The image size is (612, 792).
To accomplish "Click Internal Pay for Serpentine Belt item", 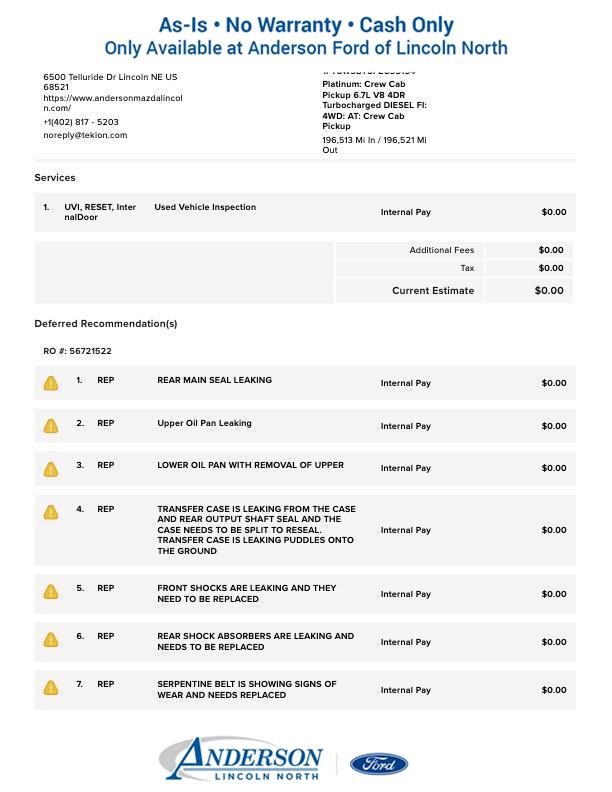I will click(405, 690).
